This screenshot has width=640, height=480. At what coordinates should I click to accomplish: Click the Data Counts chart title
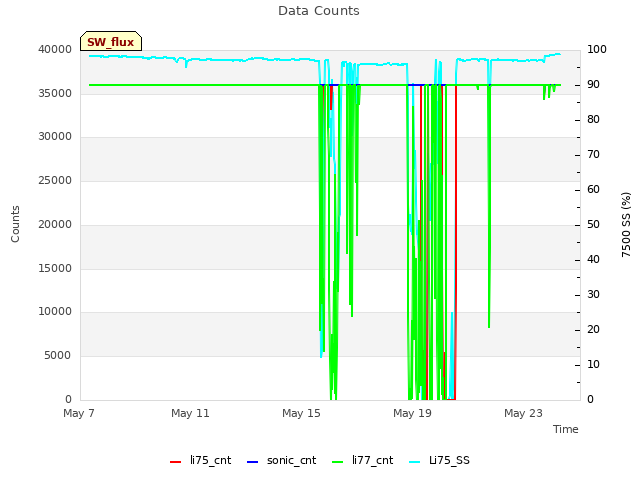pos(319,11)
